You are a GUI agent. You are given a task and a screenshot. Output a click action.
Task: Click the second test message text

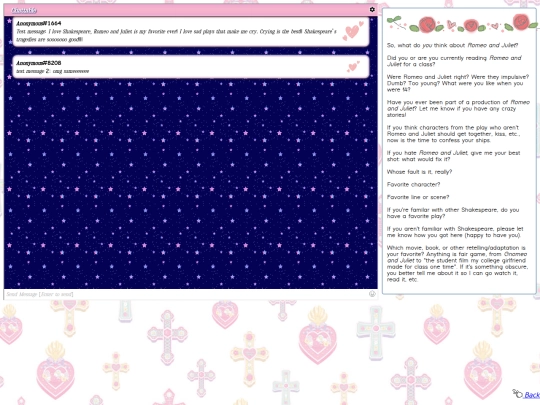(53, 71)
